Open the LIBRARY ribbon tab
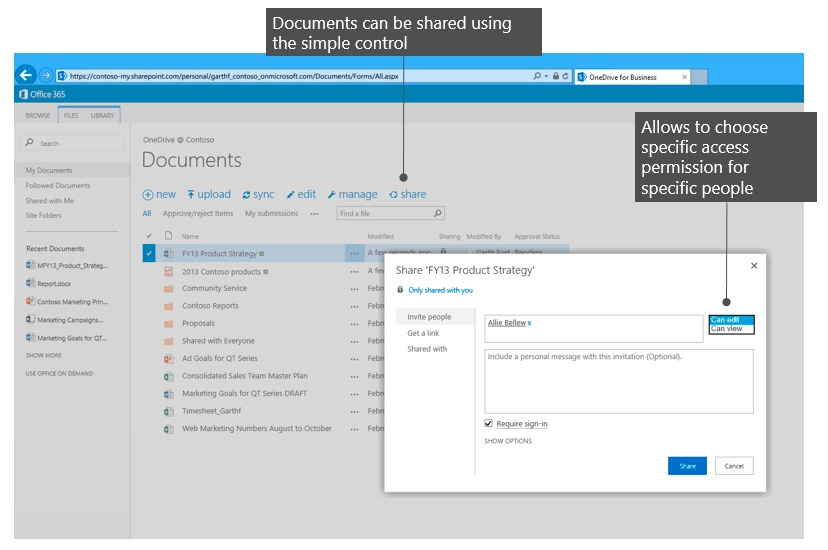This screenshot has height=550, width=828. click(102, 115)
